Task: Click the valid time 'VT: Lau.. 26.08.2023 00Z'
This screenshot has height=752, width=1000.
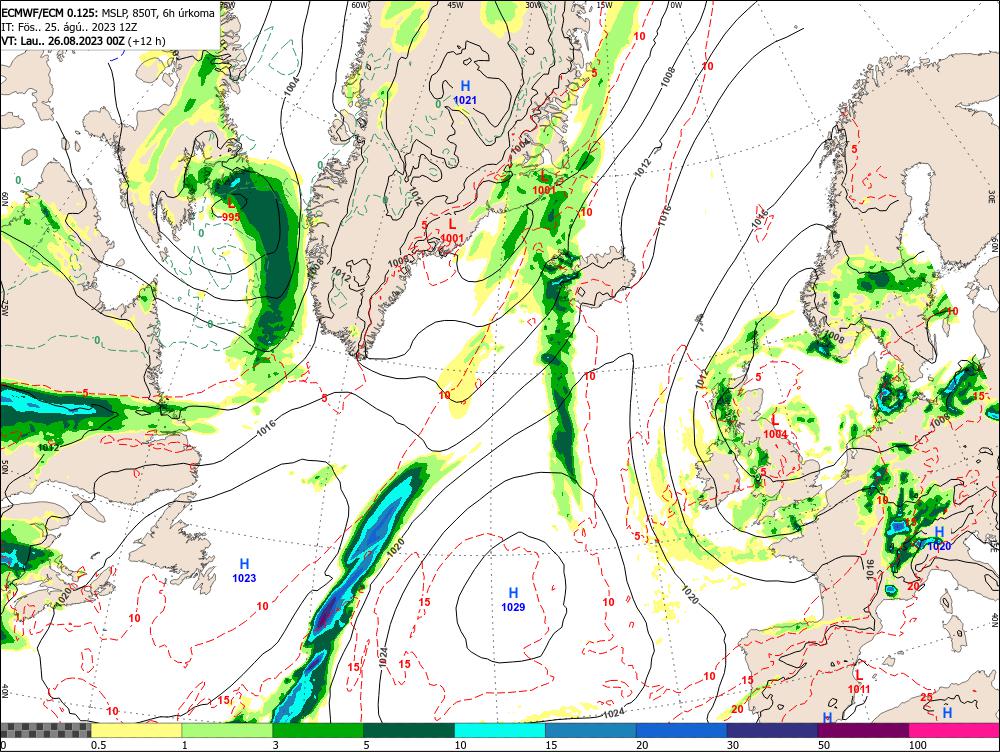Action: point(63,41)
